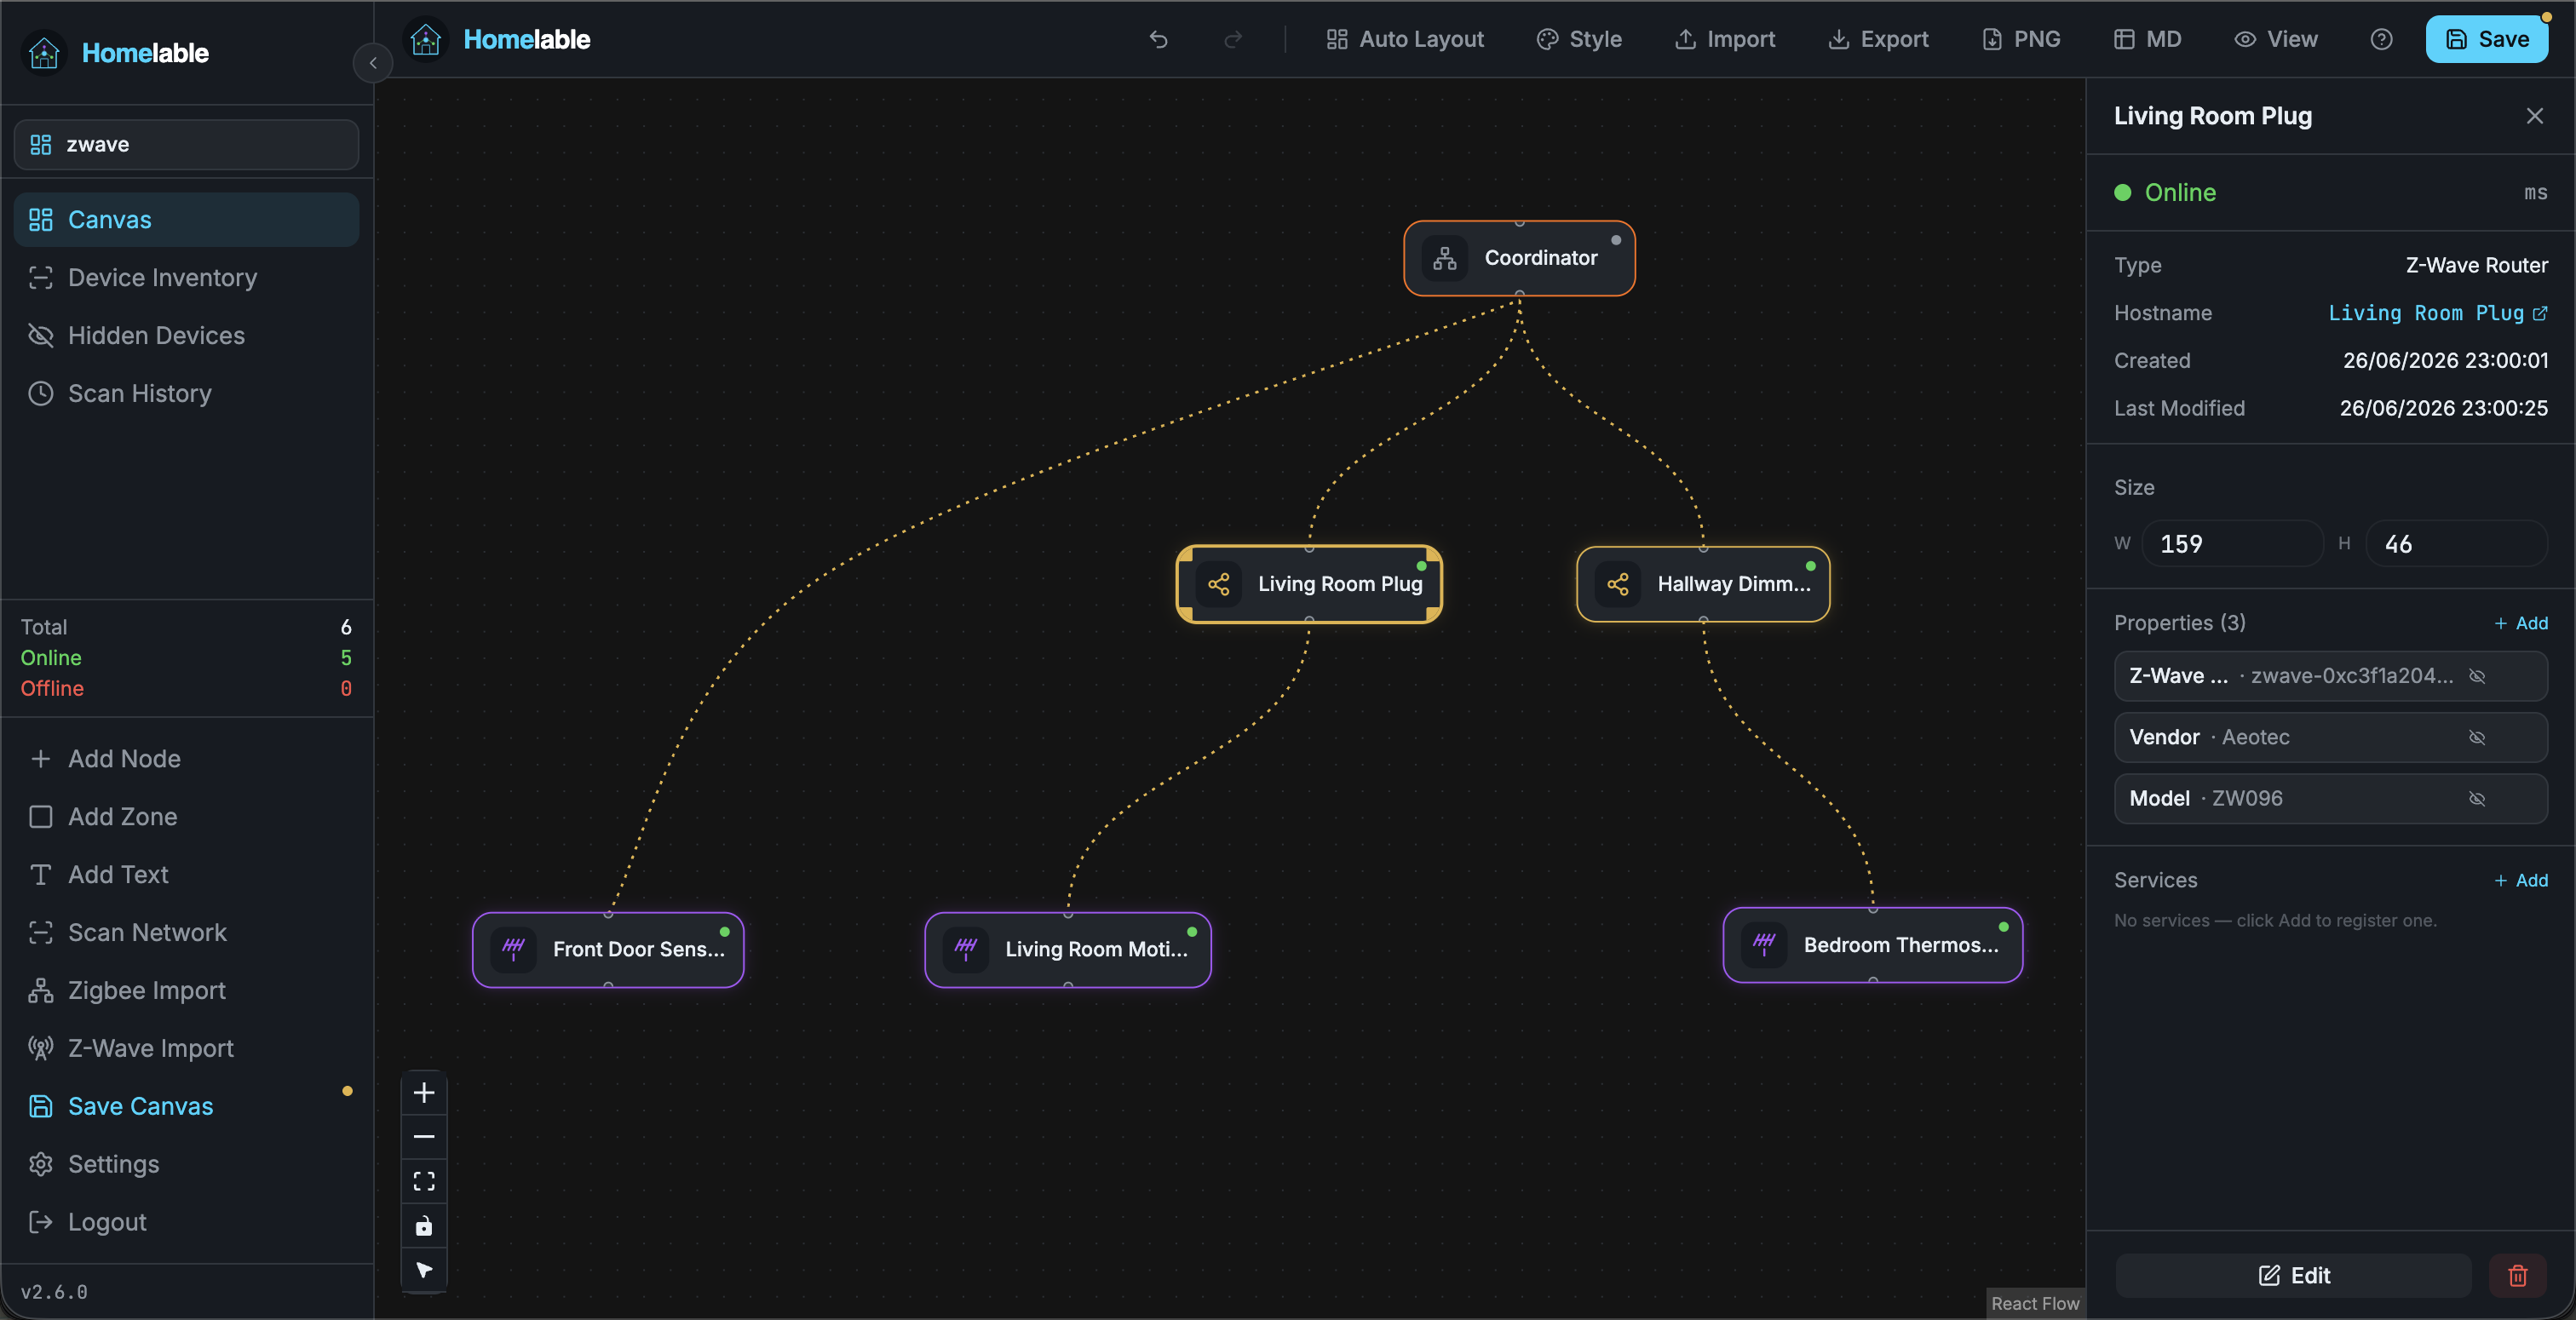Zoom out with the minus control
The width and height of the screenshot is (2576, 1320).
click(x=424, y=1137)
